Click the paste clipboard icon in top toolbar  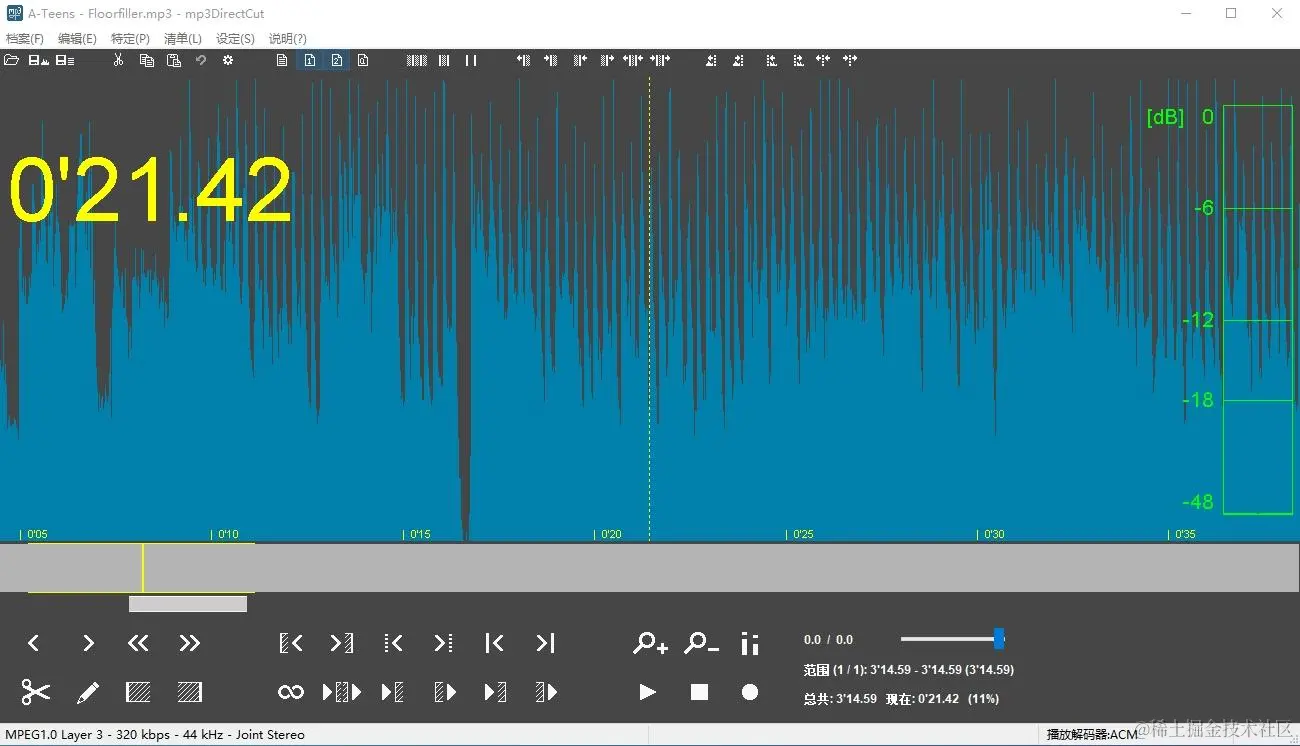click(174, 61)
